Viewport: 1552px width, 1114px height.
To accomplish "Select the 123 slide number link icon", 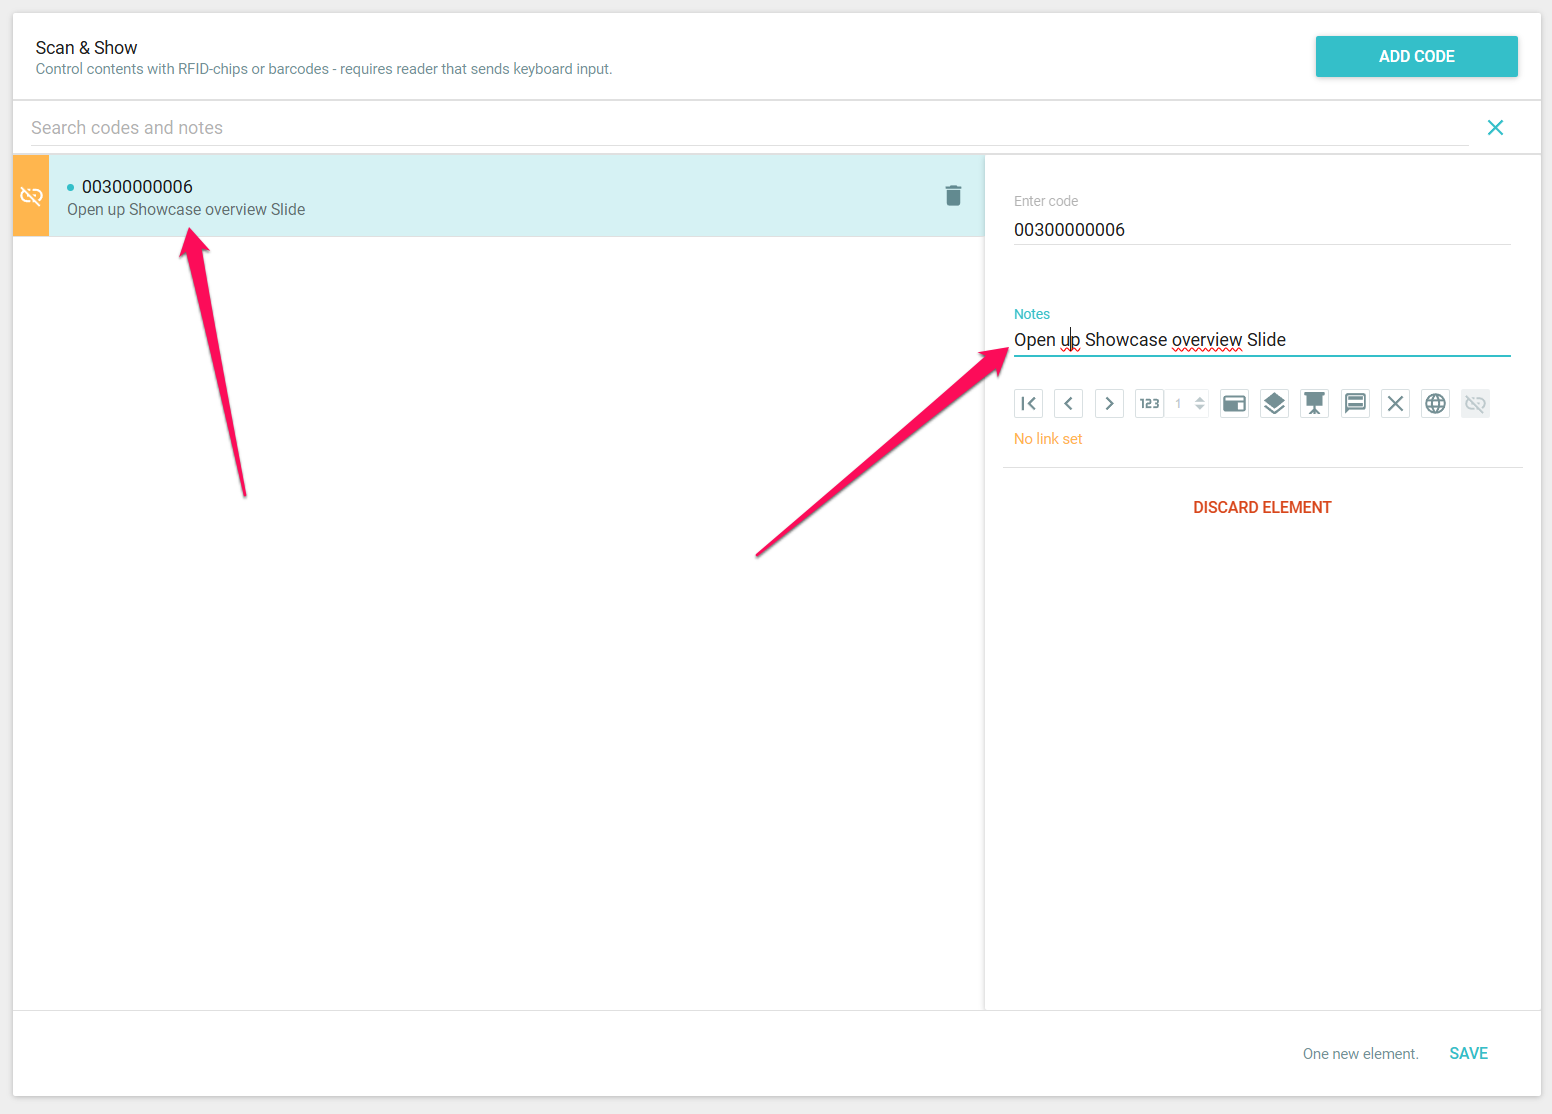I will [1149, 404].
